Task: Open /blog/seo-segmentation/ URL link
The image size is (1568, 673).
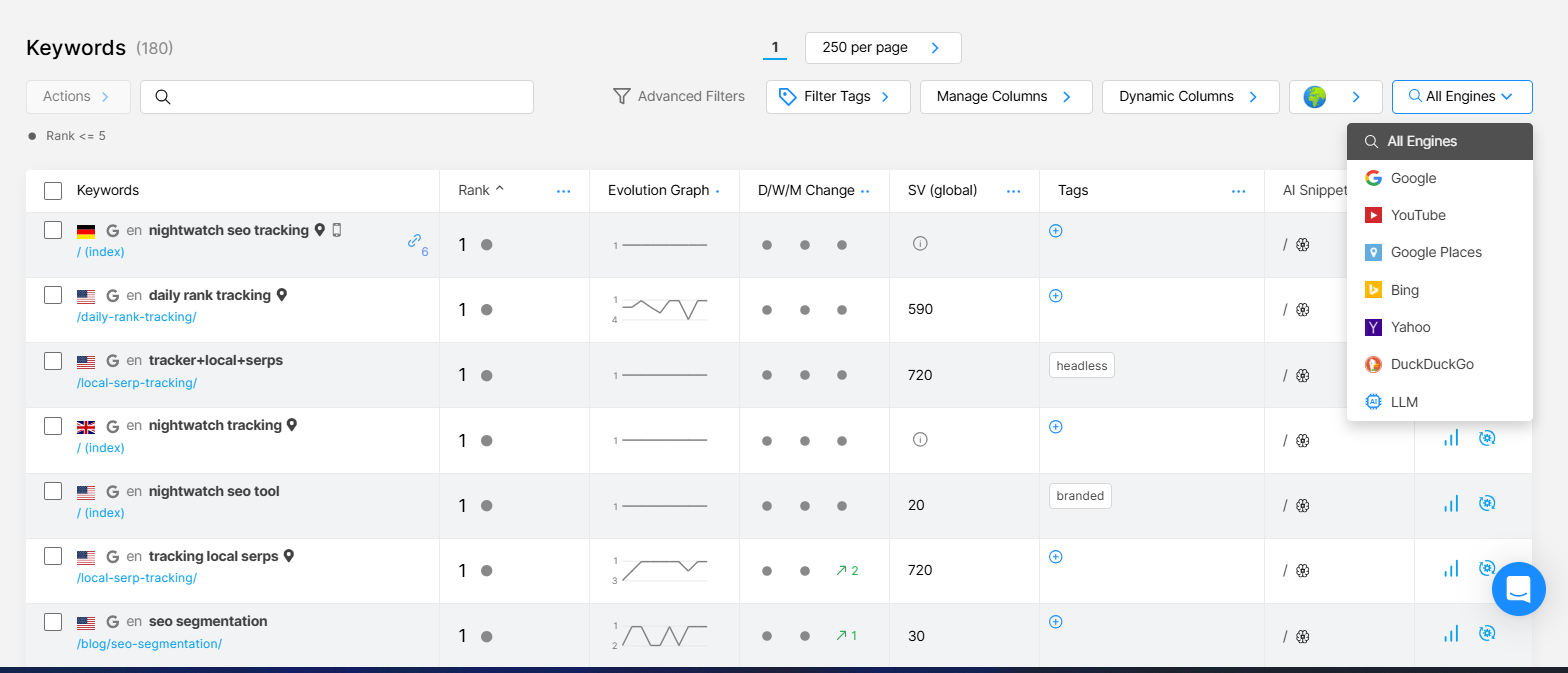Action: tap(149, 644)
